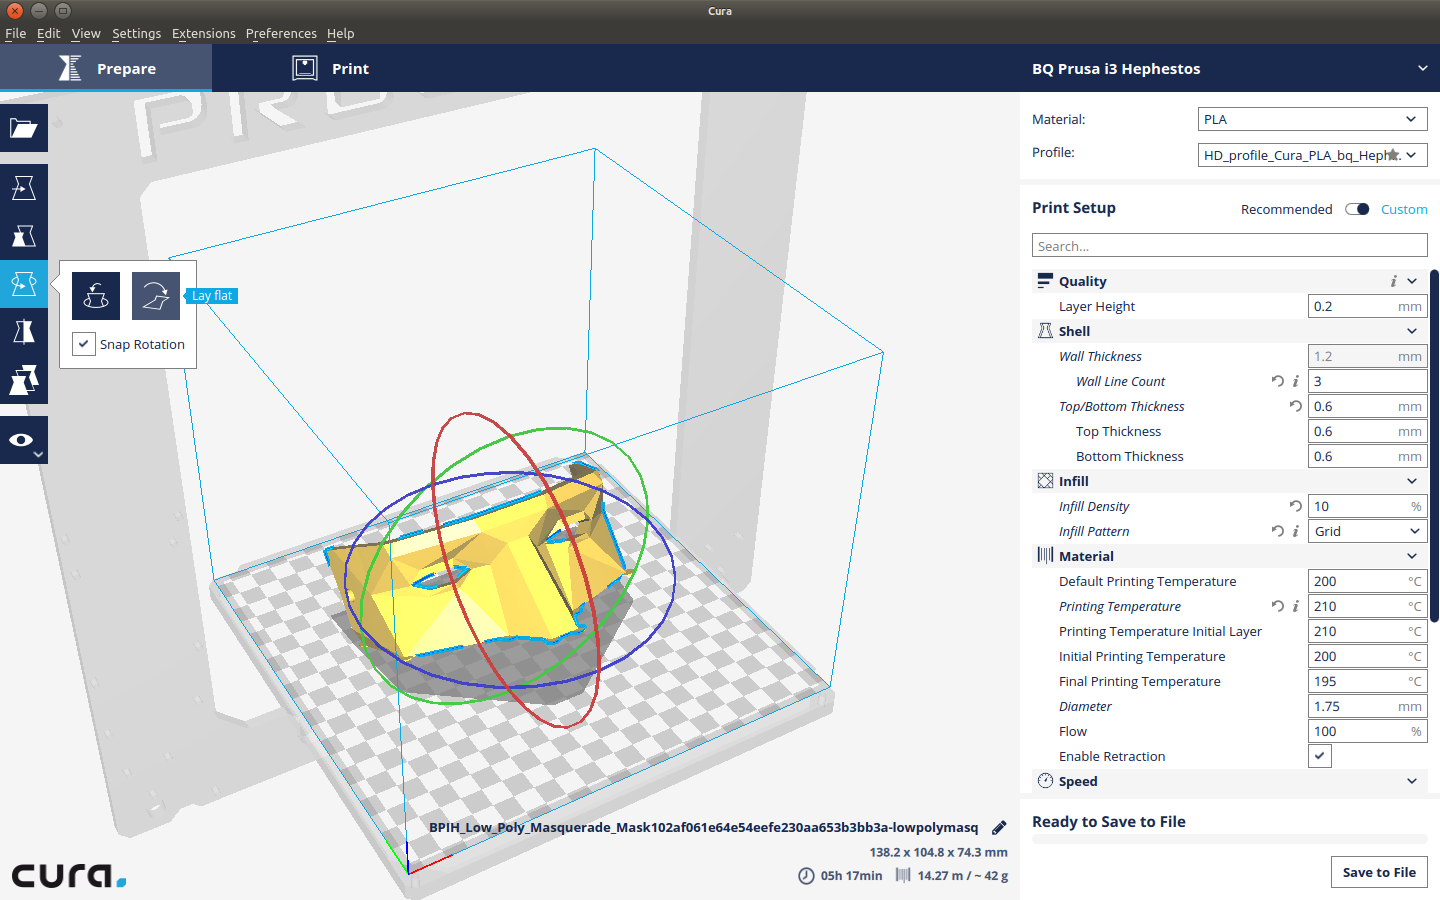The width and height of the screenshot is (1440, 900).
Task: Collapse the Quality section
Action: tap(1412, 281)
